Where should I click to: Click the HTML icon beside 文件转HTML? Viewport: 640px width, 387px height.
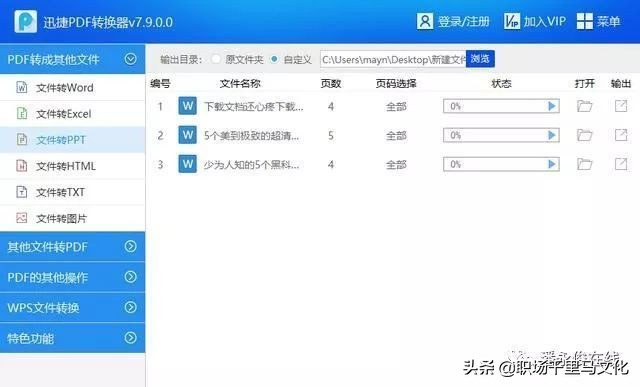pyautogui.click(x=22, y=166)
